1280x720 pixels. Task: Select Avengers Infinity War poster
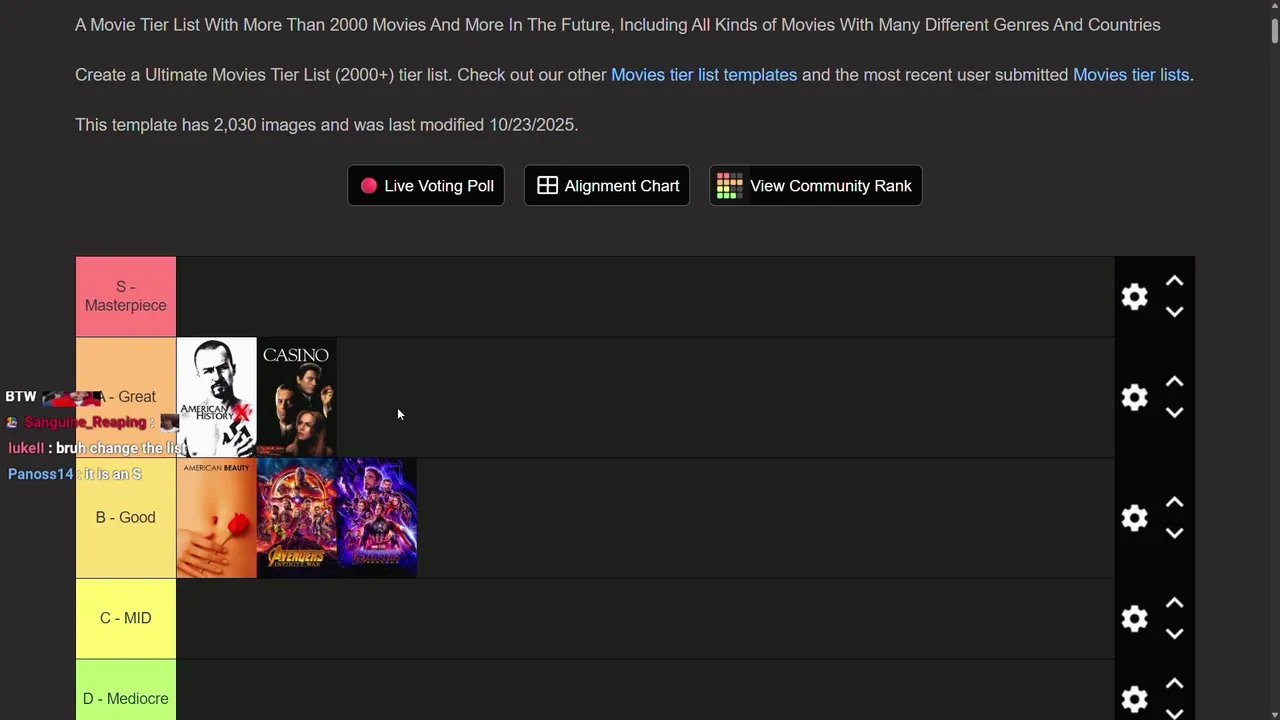click(x=297, y=518)
